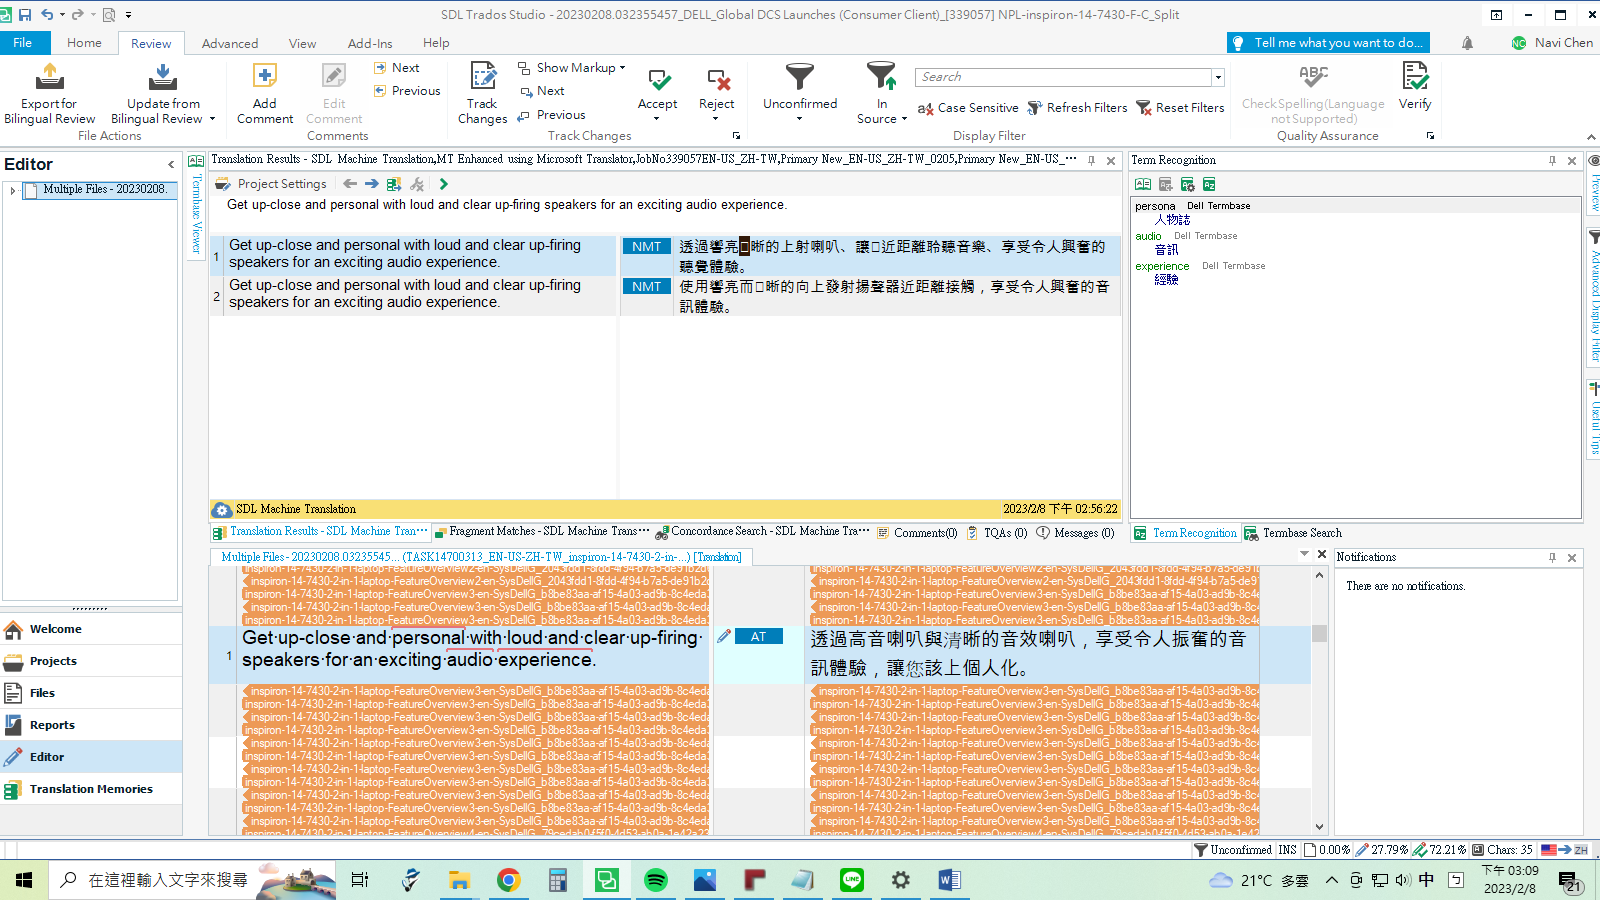Switch to the Home ribbon tab
Image resolution: width=1600 pixels, height=900 pixels.
coord(84,43)
